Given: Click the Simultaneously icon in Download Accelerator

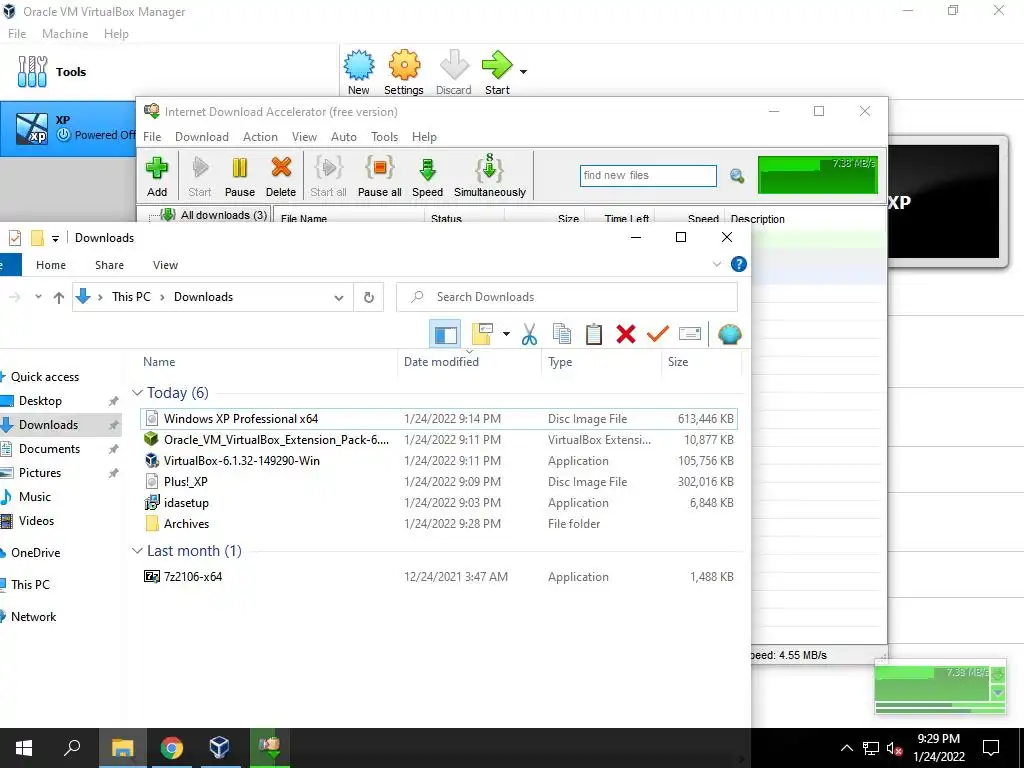Looking at the screenshot, I should point(490,176).
